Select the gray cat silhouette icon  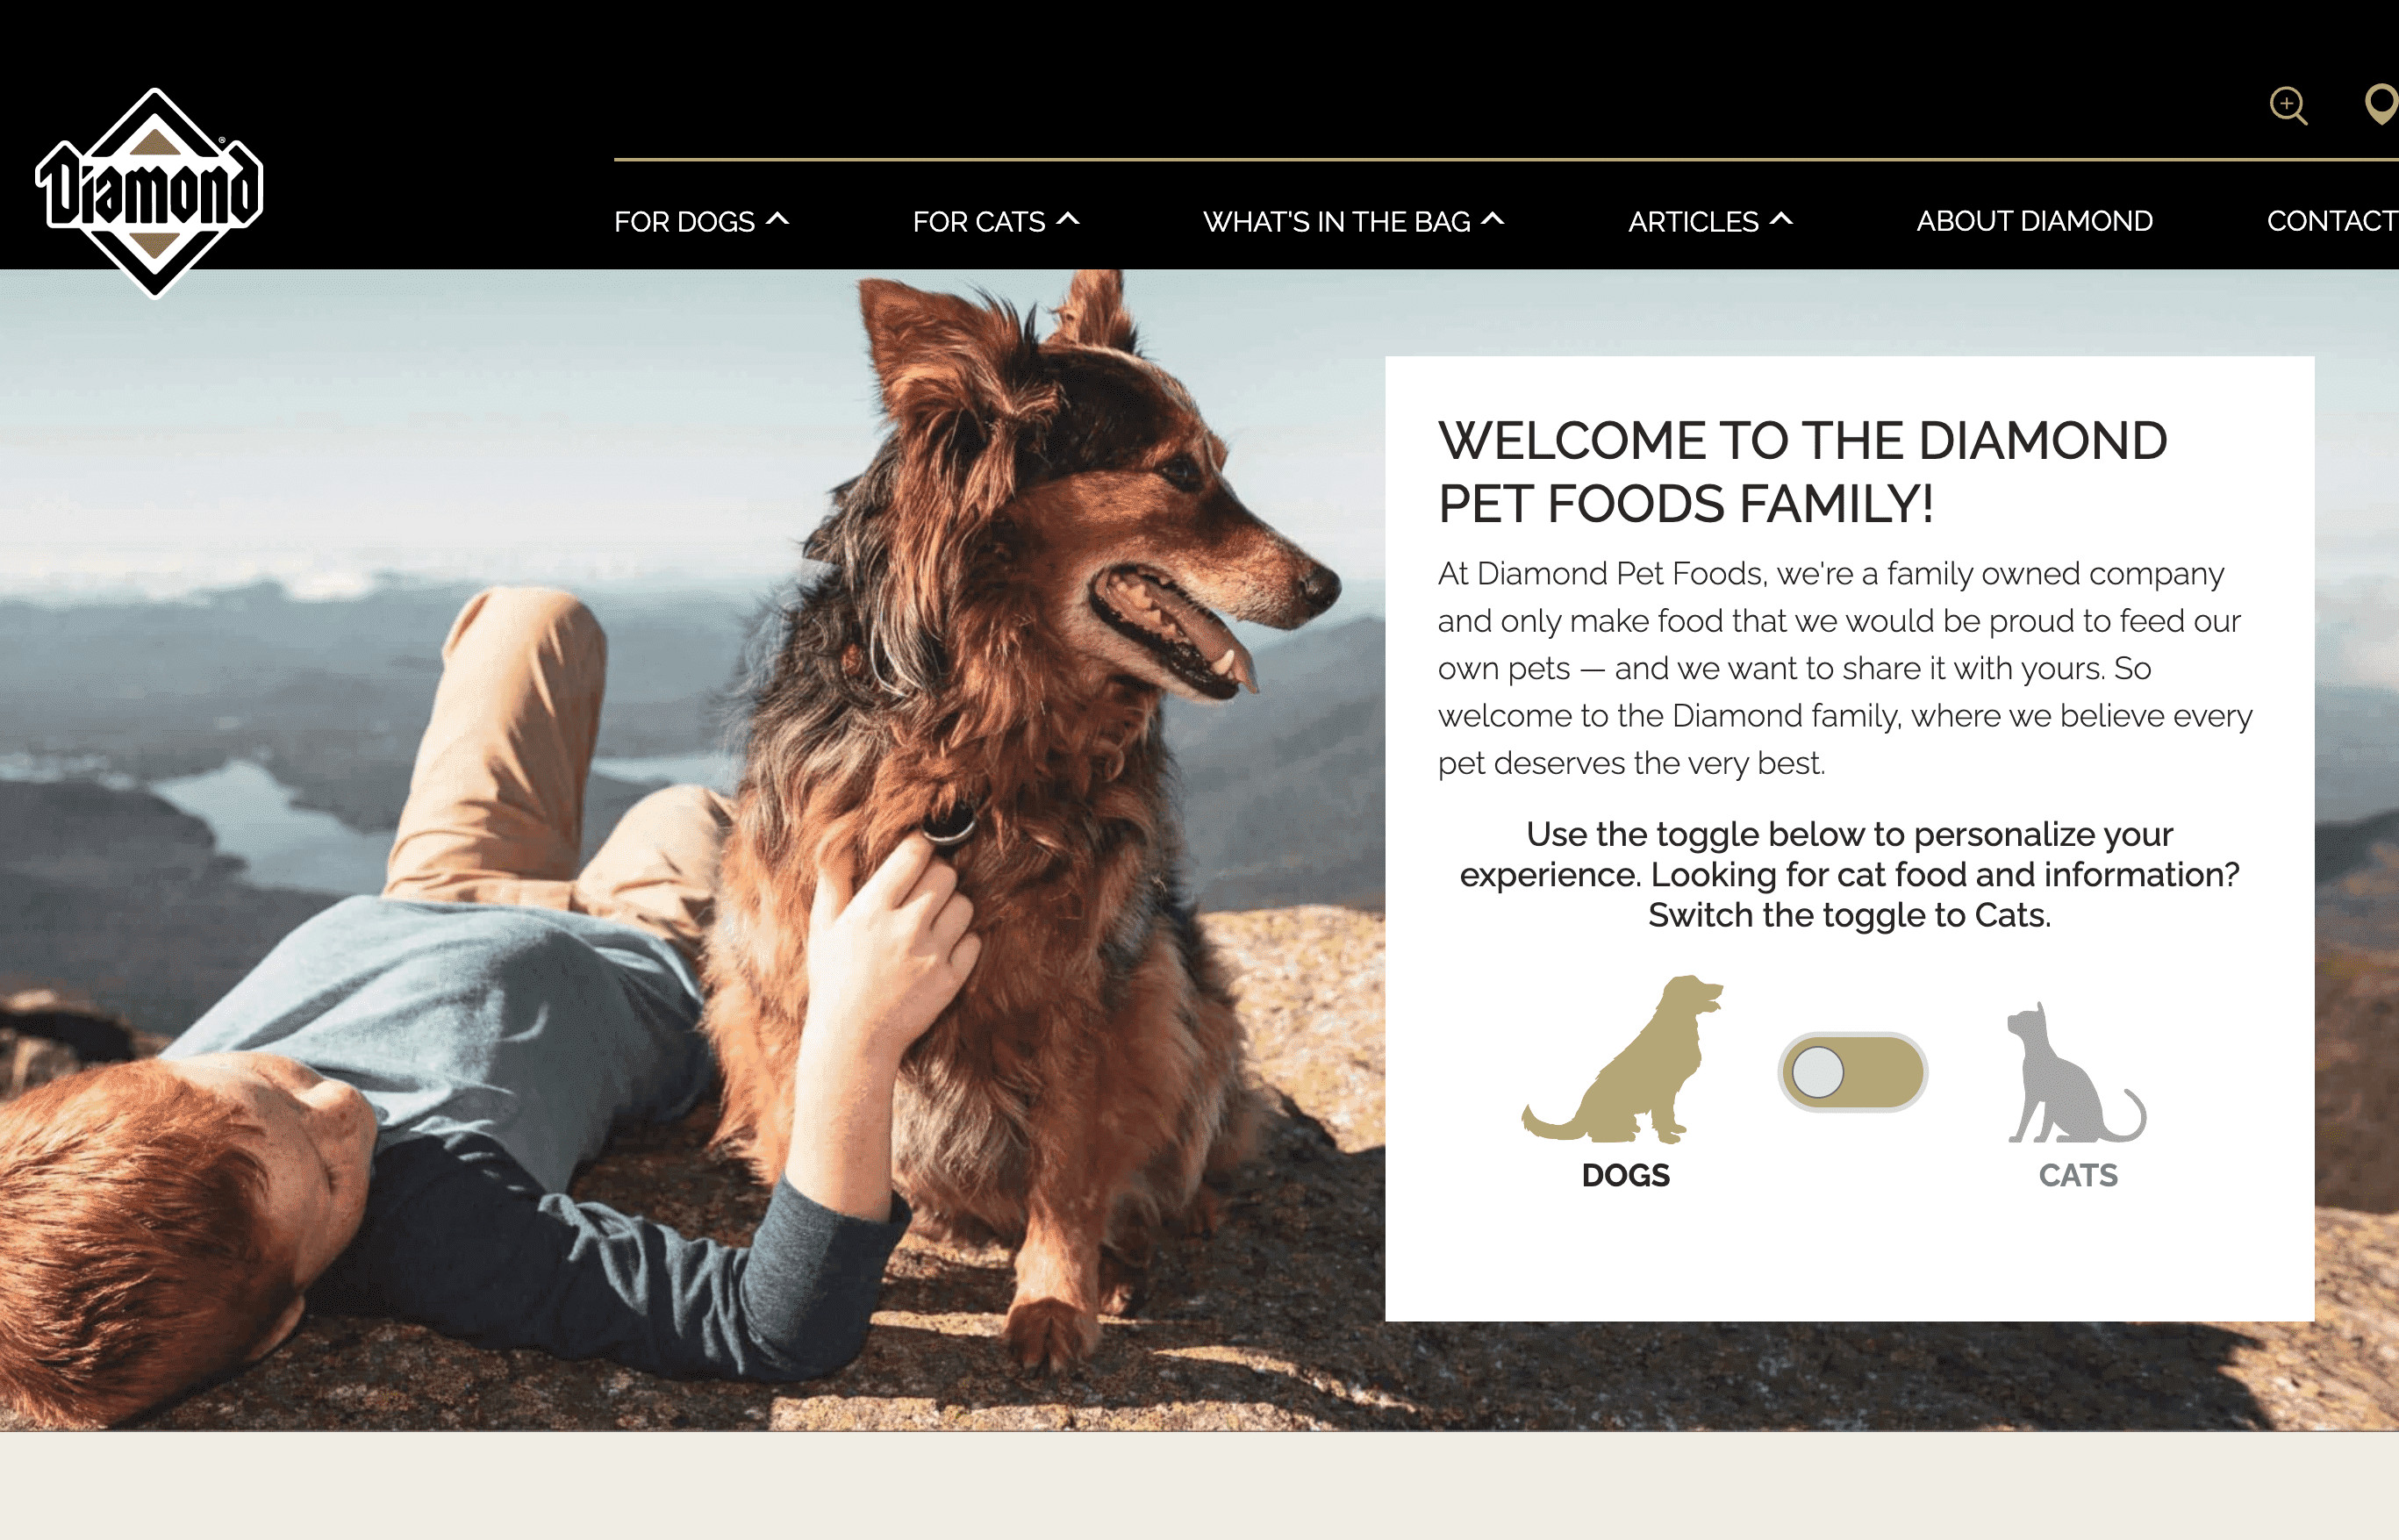pos(2076,1072)
